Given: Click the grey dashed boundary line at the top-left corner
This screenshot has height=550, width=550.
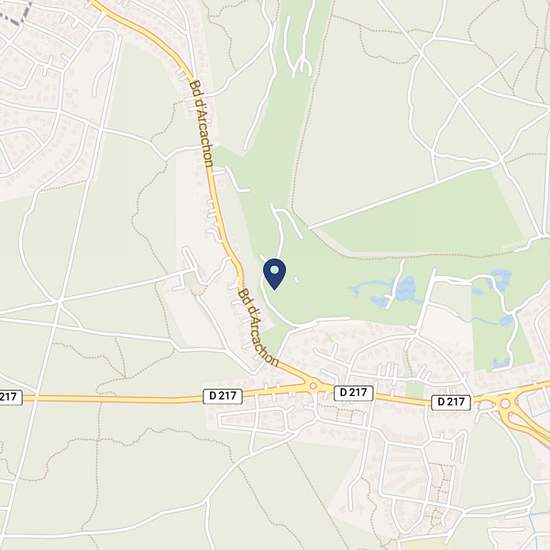Looking at the screenshot, I should click(x=16, y=11).
